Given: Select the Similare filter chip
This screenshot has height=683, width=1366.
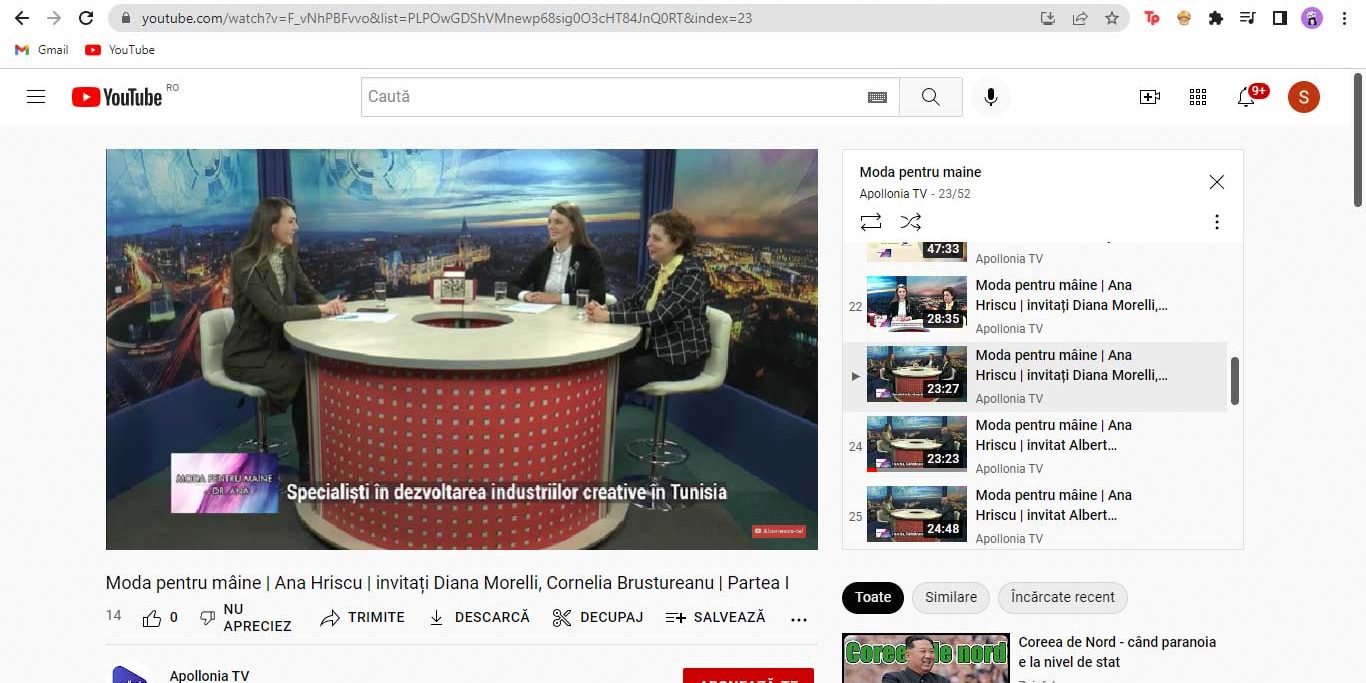Looking at the screenshot, I should [x=951, y=597].
